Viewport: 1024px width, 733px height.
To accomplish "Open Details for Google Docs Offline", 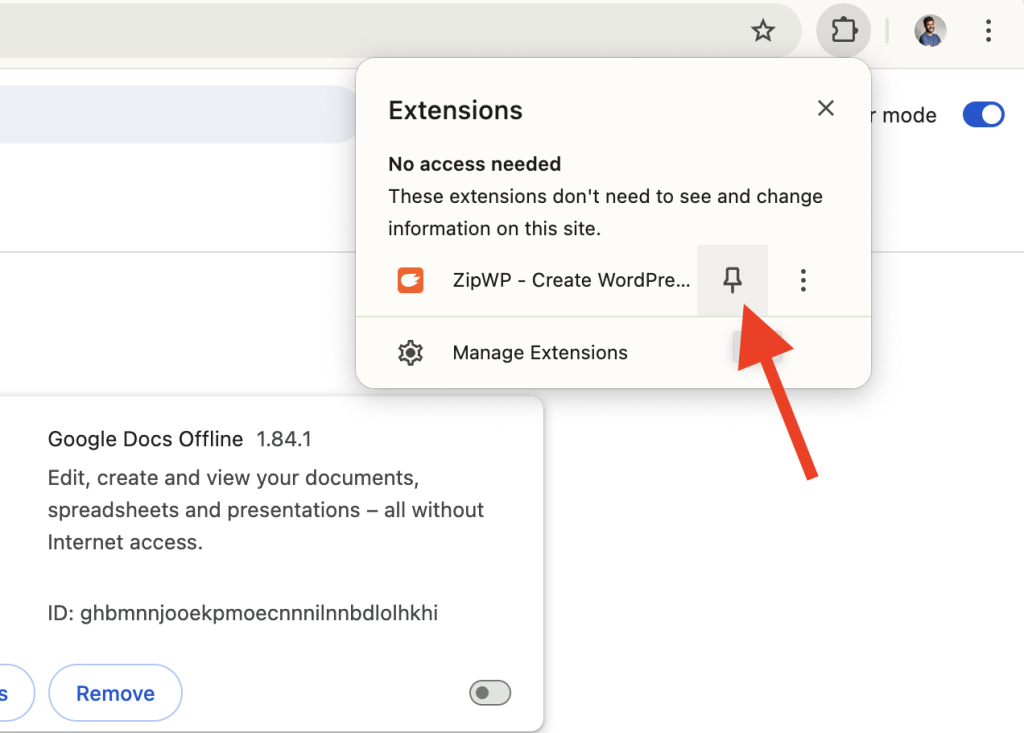I will [10, 692].
